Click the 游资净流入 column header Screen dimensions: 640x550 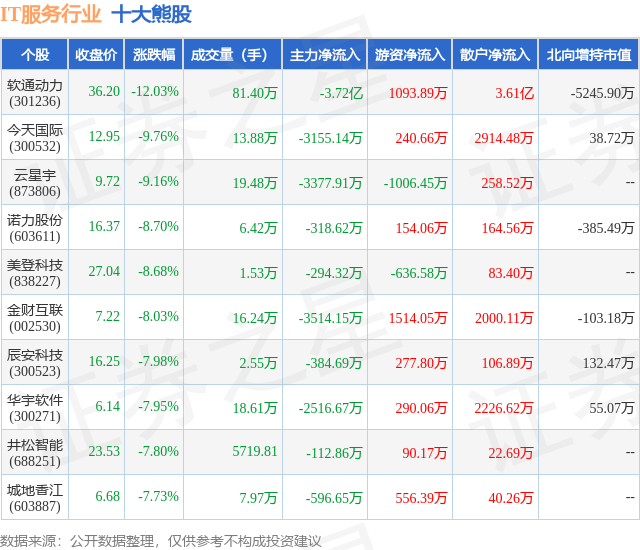pyautogui.click(x=410, y=55)
